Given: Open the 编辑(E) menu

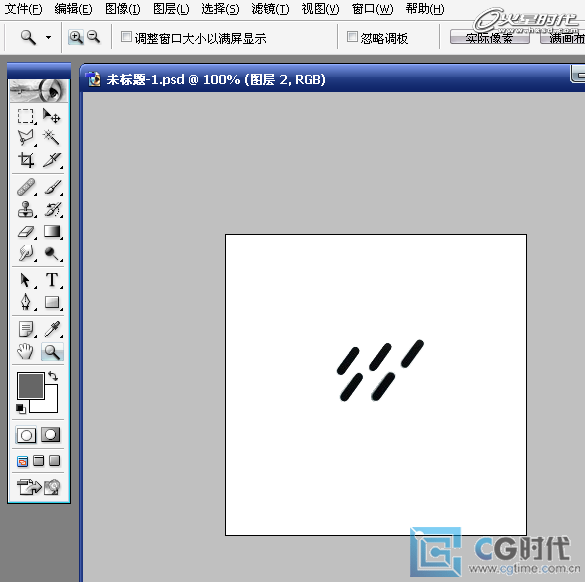Looking at the screenshot, I should pyautogui.click(x=73, y=9).
